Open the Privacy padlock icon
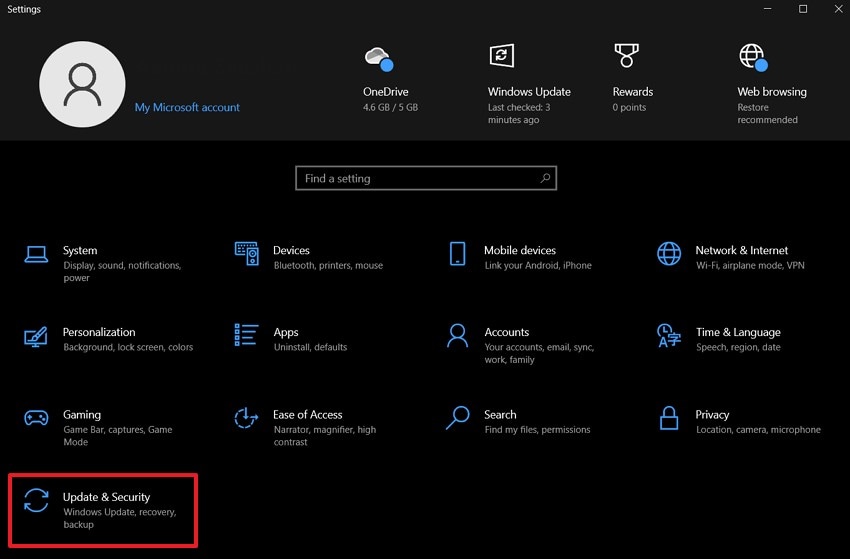850x559 pixels. point(669,417)
